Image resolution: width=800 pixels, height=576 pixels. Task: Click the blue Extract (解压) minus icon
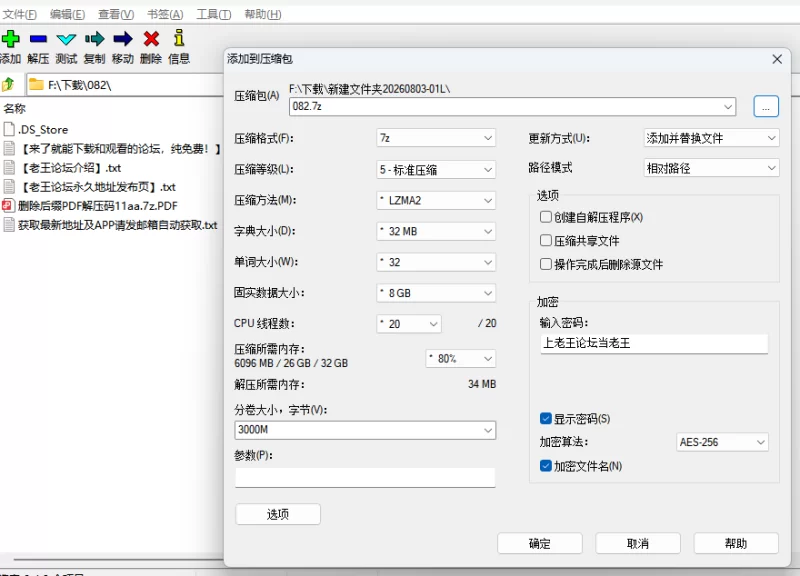pyautogui.click(x=38, y=39)
